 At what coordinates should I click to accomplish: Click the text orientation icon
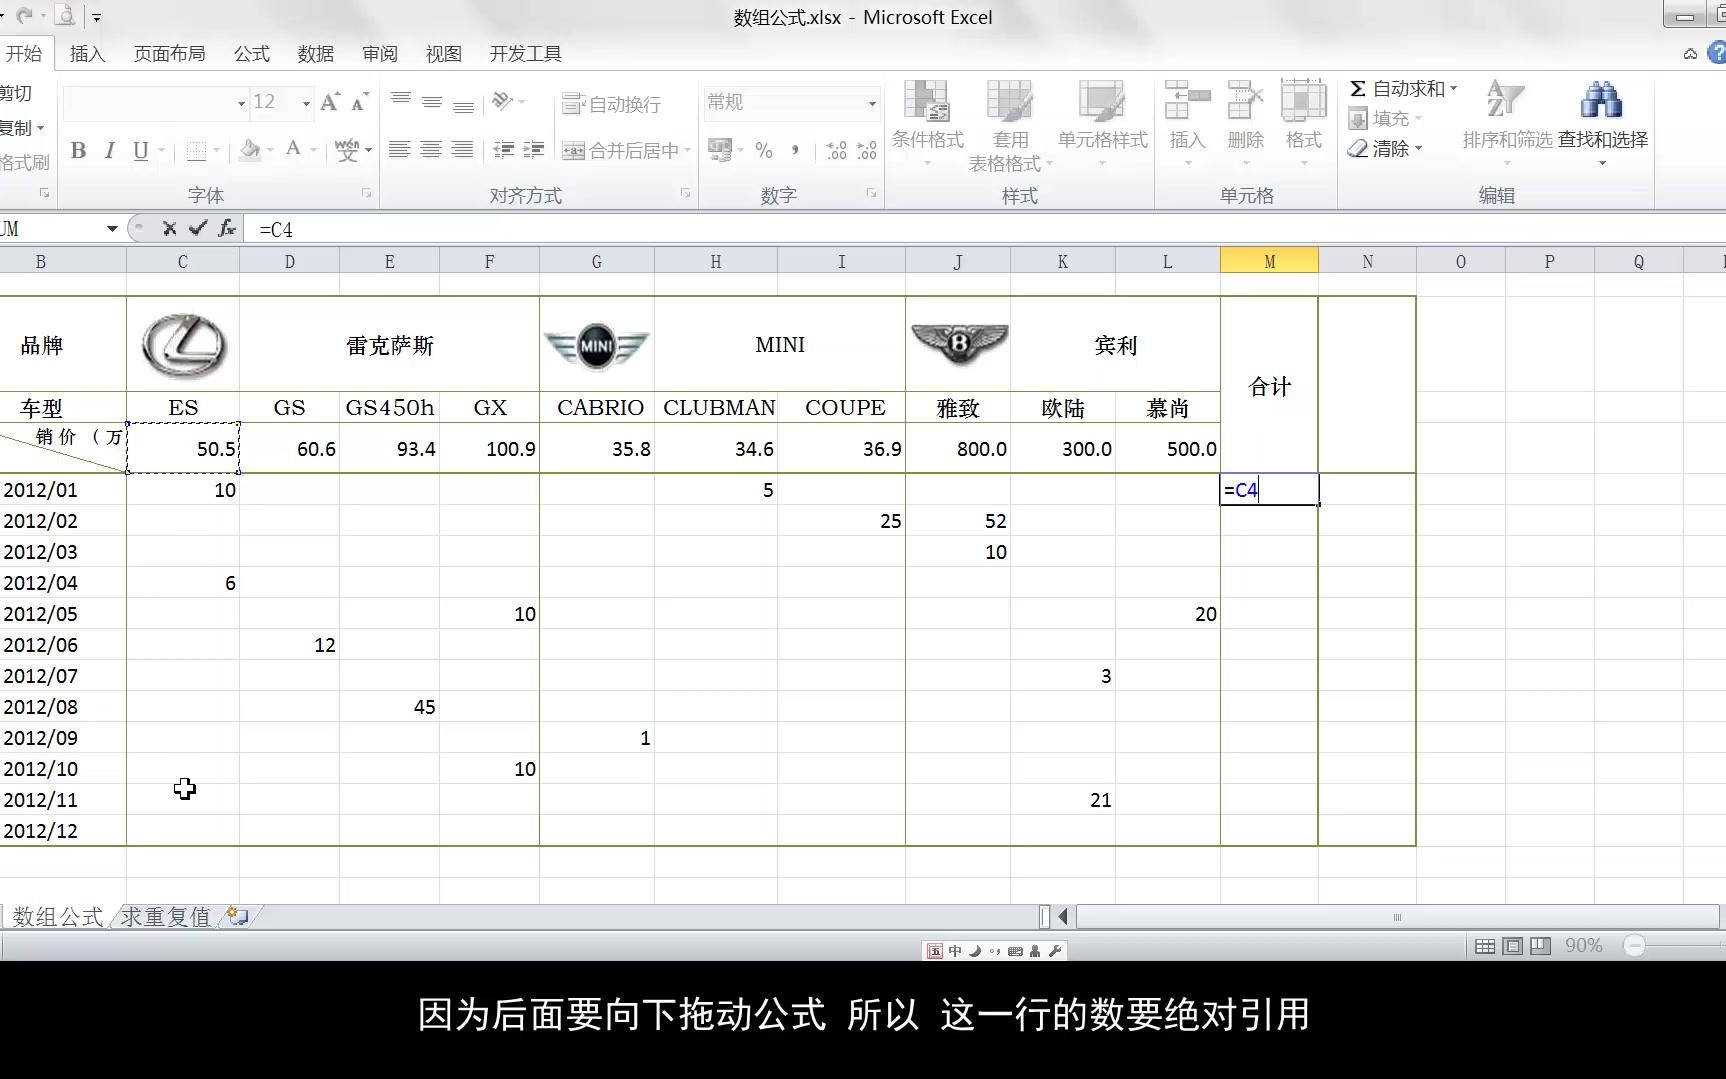[x=502, y=102]
